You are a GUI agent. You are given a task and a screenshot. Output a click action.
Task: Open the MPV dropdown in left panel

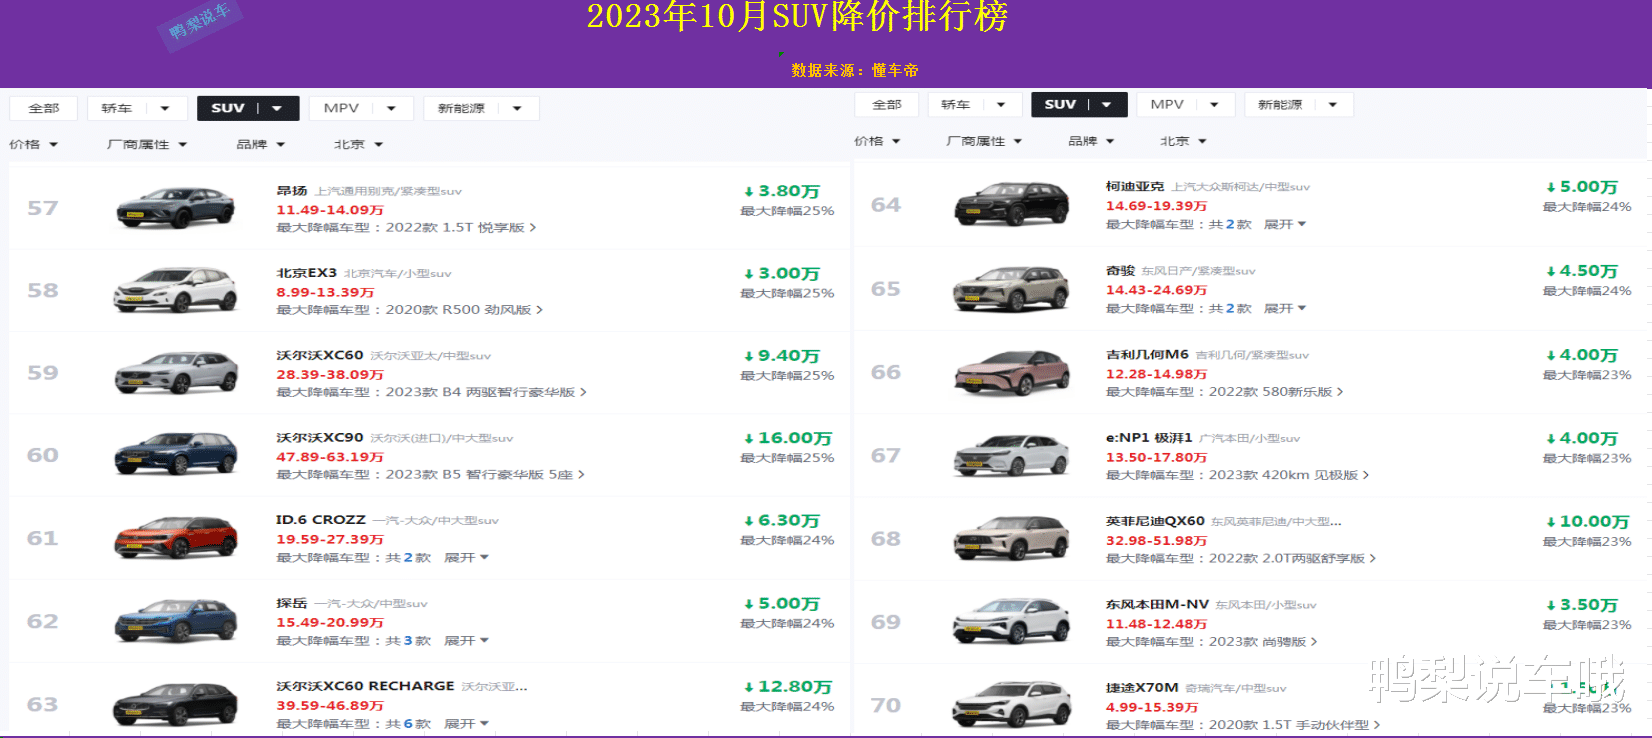[361, 108]
